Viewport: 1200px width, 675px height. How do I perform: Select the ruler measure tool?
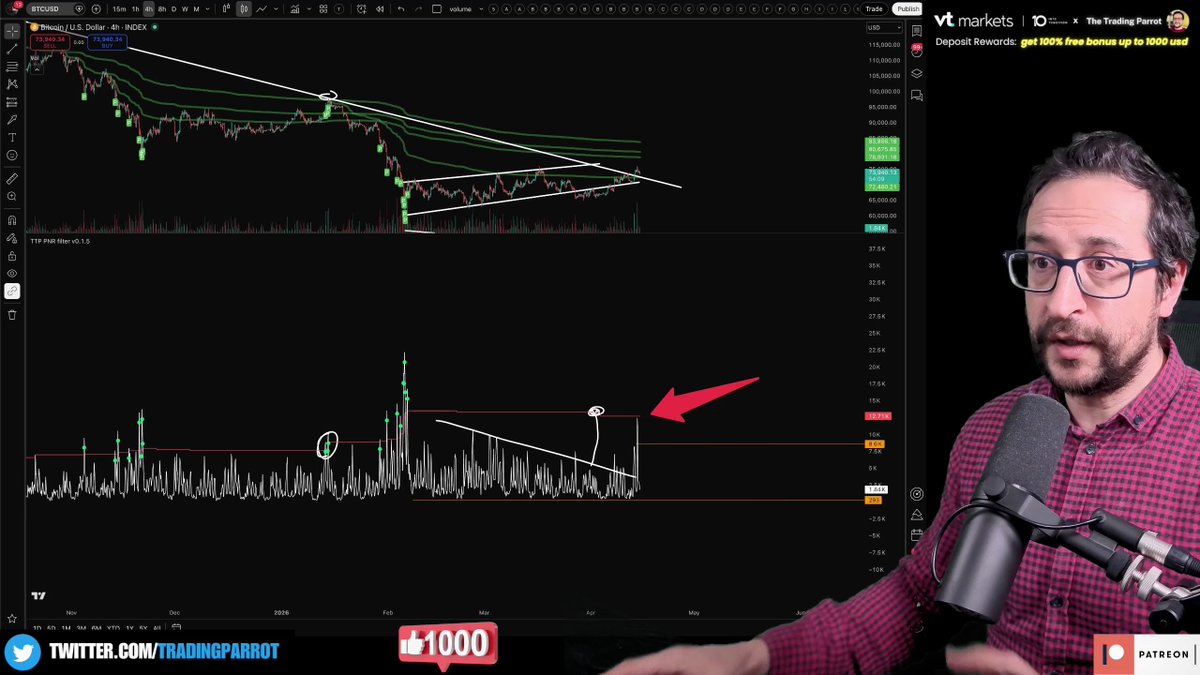tap(12, 178)
